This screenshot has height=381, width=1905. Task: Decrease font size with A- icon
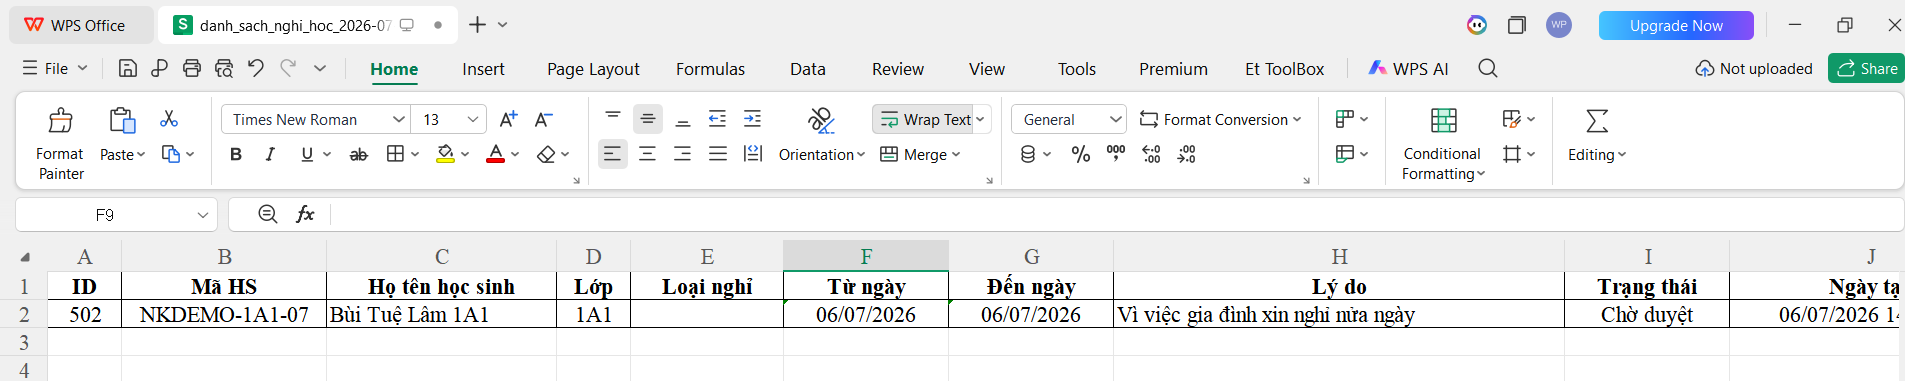543,119
